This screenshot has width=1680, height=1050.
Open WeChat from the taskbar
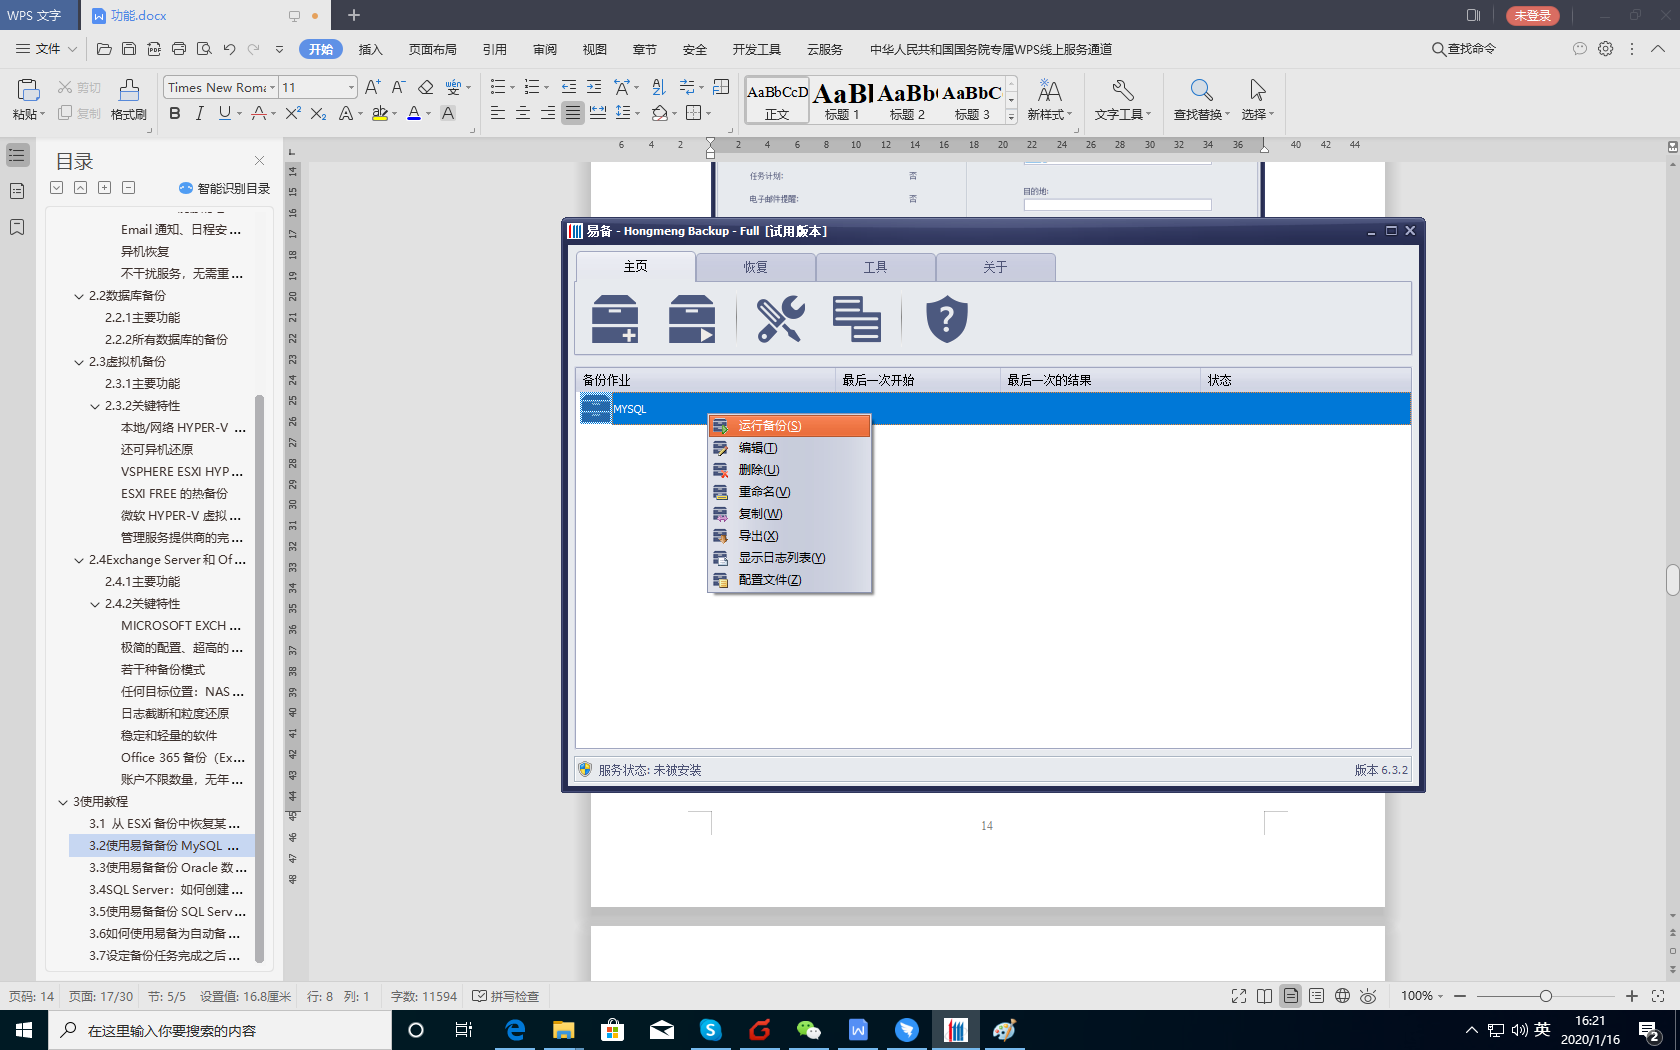[808, 1030]
